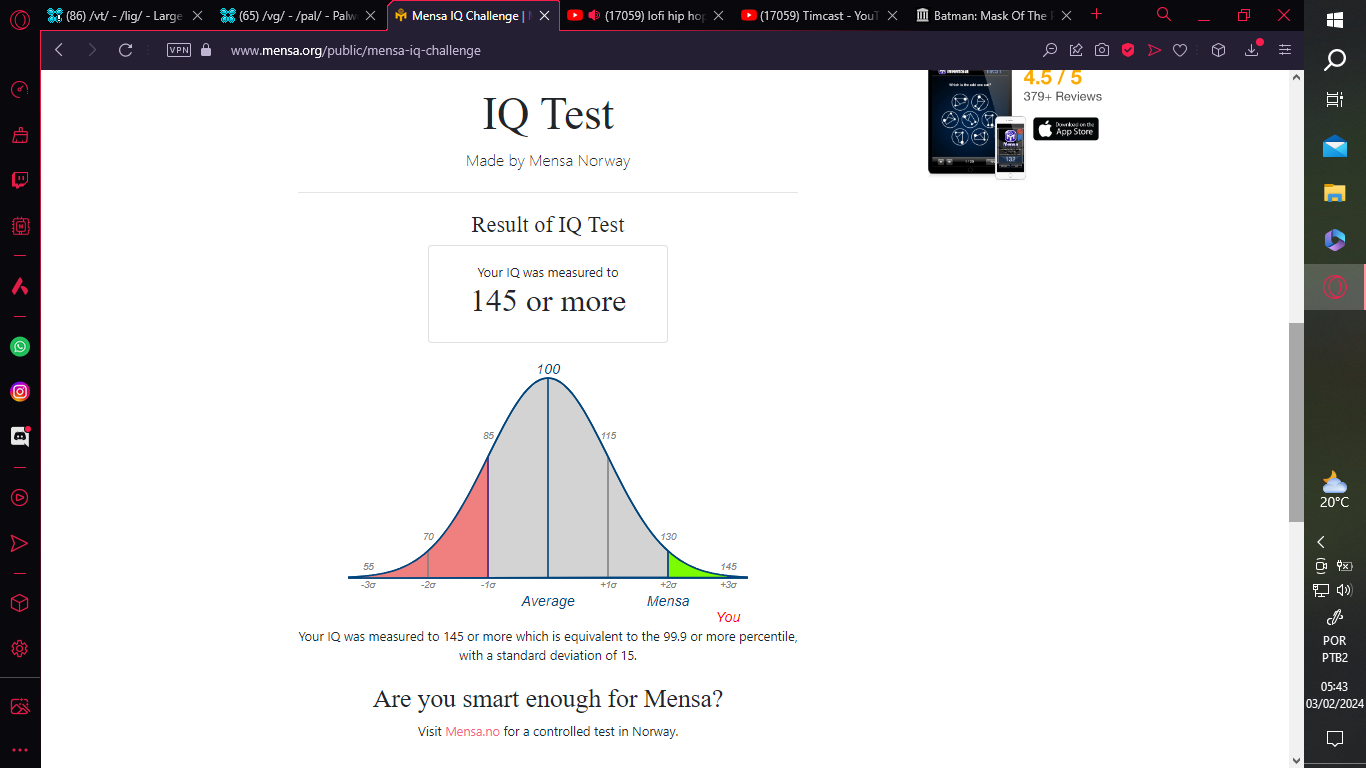Close the Batman tab
This screenshot has height=768, width=1366.
point(1066,16)
